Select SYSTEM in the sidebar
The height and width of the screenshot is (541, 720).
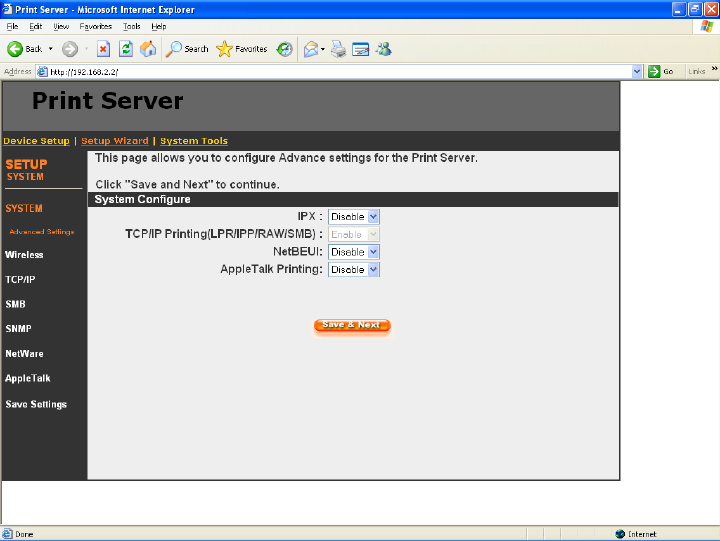click(x=24, y=209)
